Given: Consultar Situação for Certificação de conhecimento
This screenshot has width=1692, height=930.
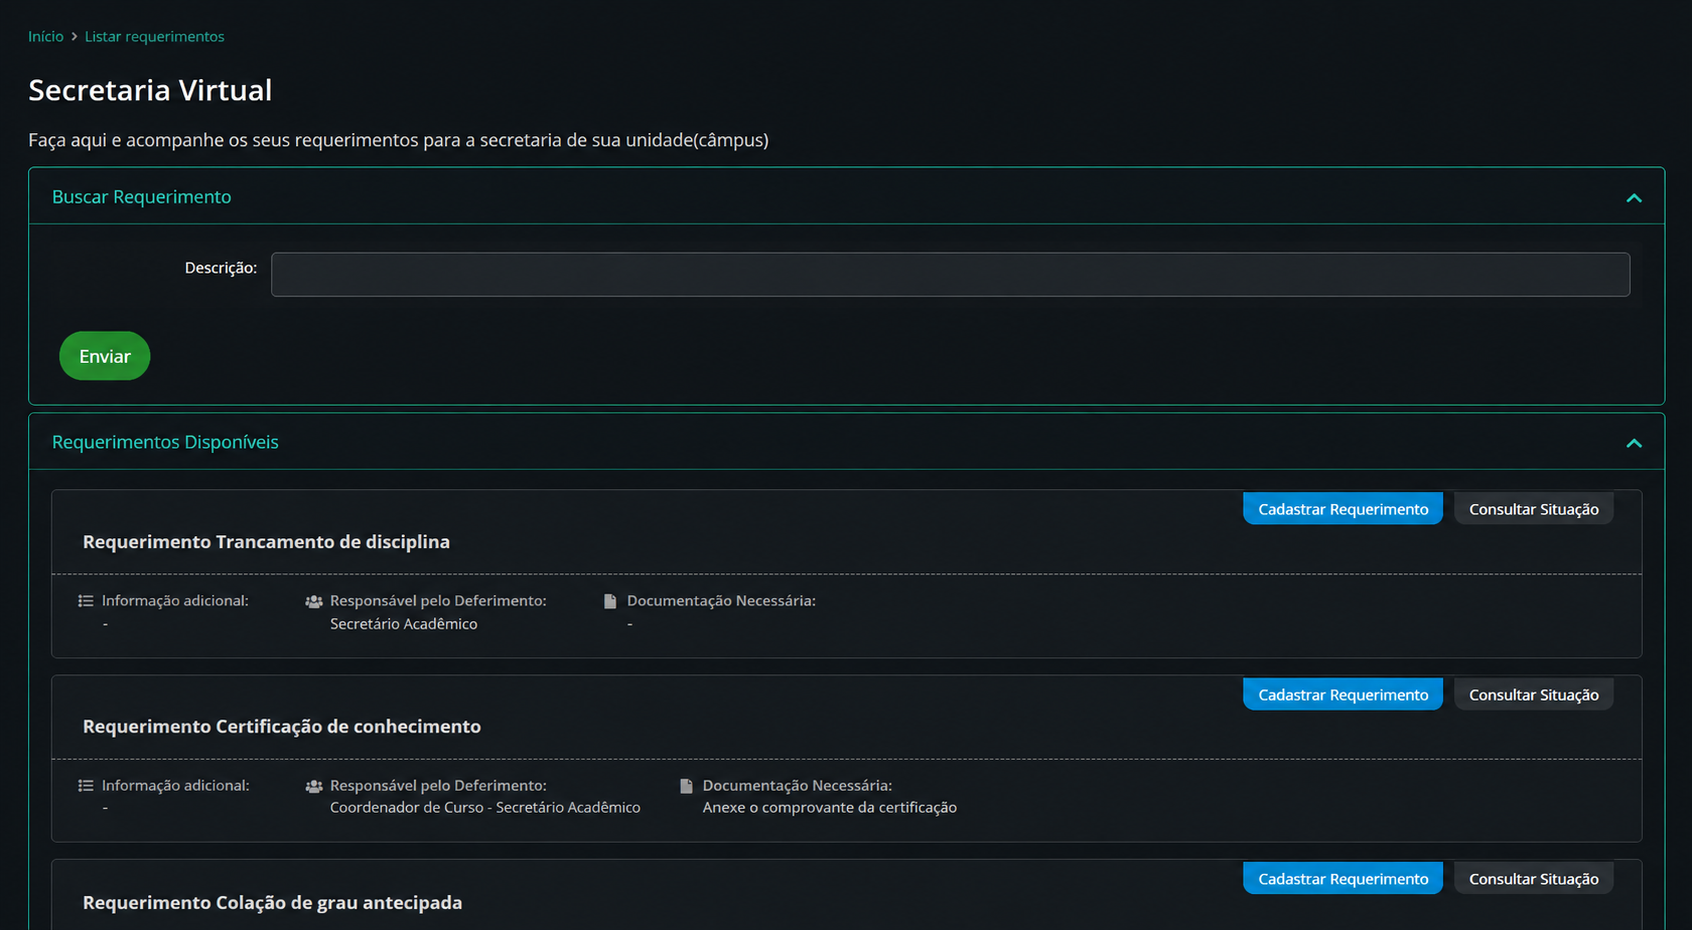Looking at the screenshot, I should pyautogui.click(x=1533, y=695).
